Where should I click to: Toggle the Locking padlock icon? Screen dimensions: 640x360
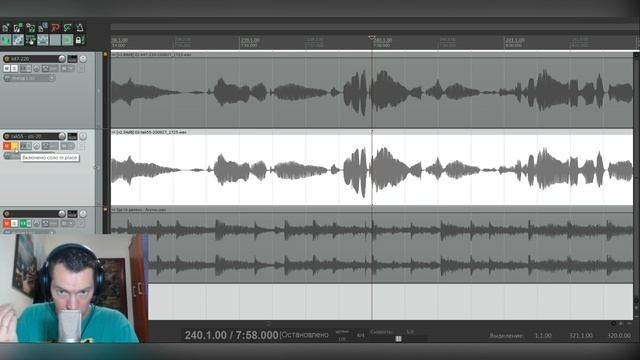tap(80, 40)
